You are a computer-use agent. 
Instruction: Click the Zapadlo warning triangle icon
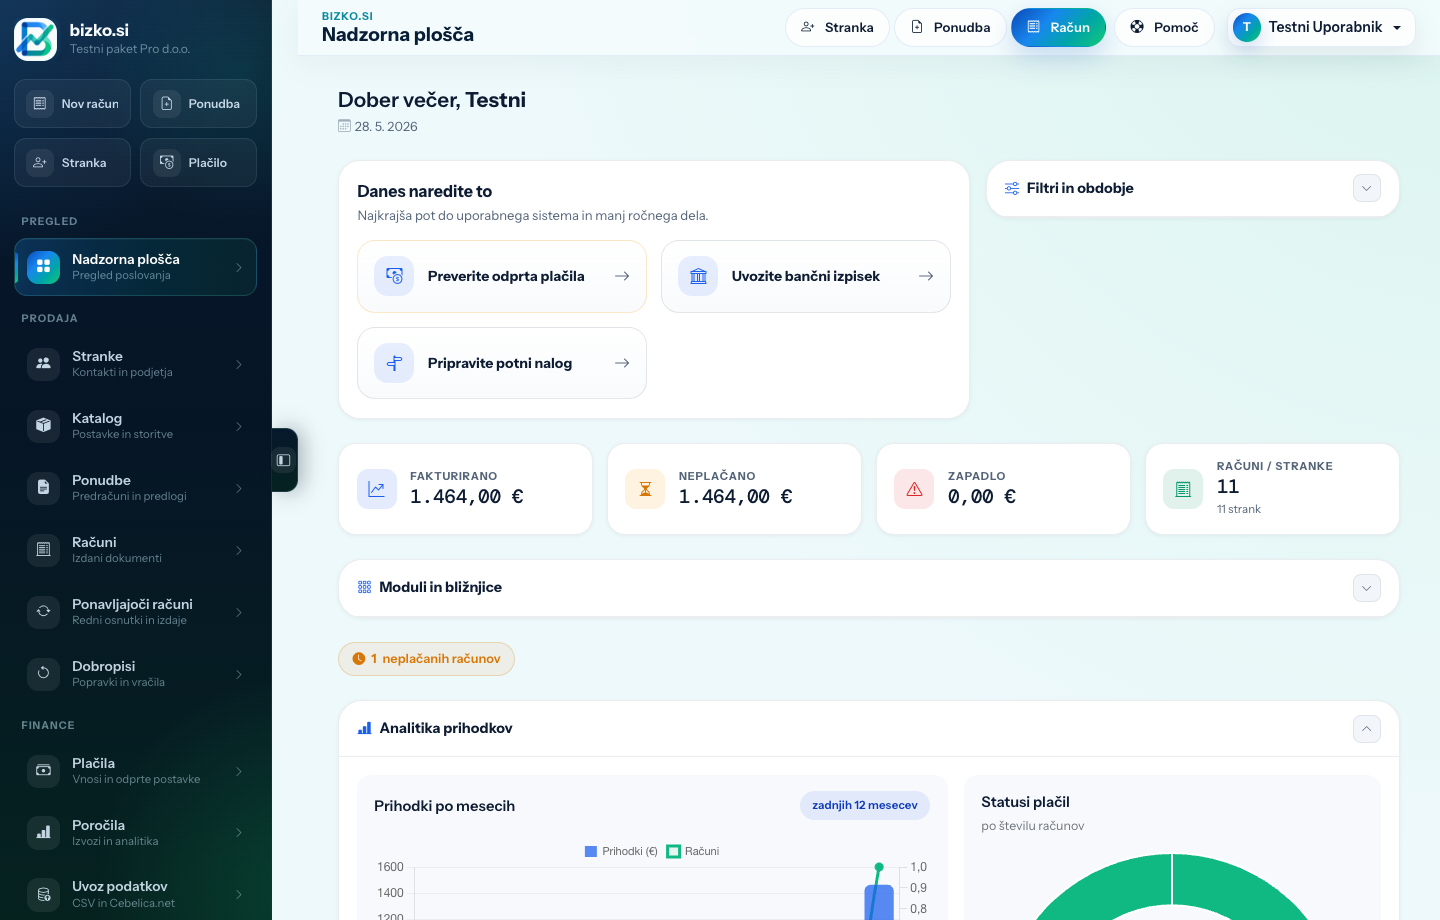914,489
